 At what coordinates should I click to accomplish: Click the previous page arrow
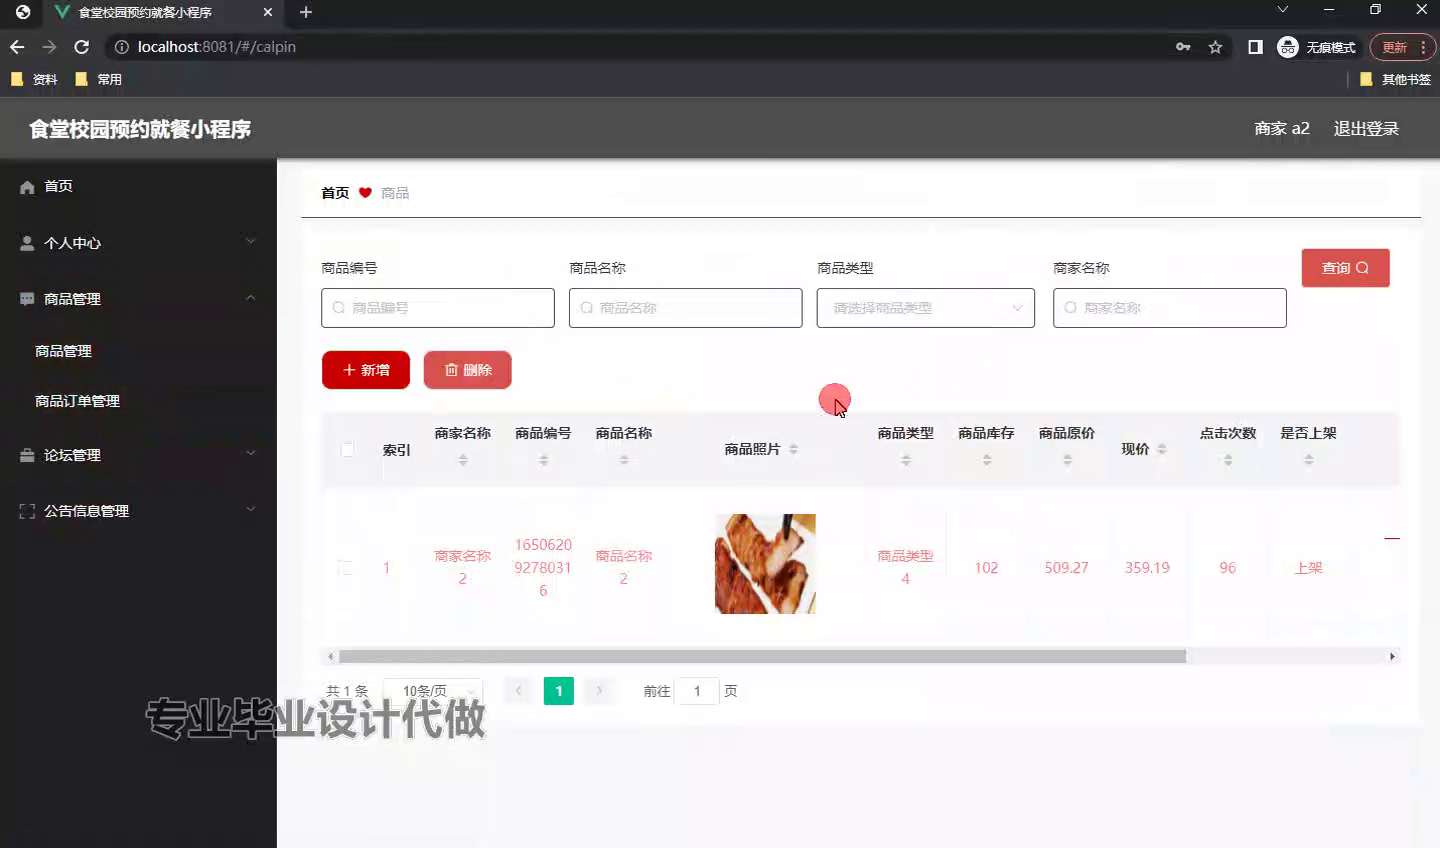[518, 691]
